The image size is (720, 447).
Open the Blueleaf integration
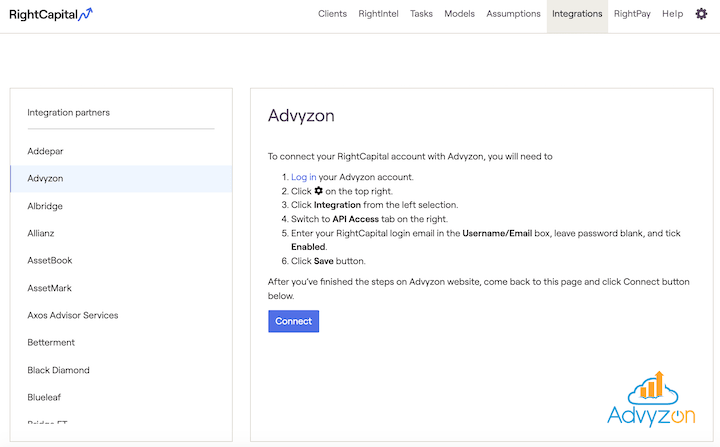coord(121,397)
